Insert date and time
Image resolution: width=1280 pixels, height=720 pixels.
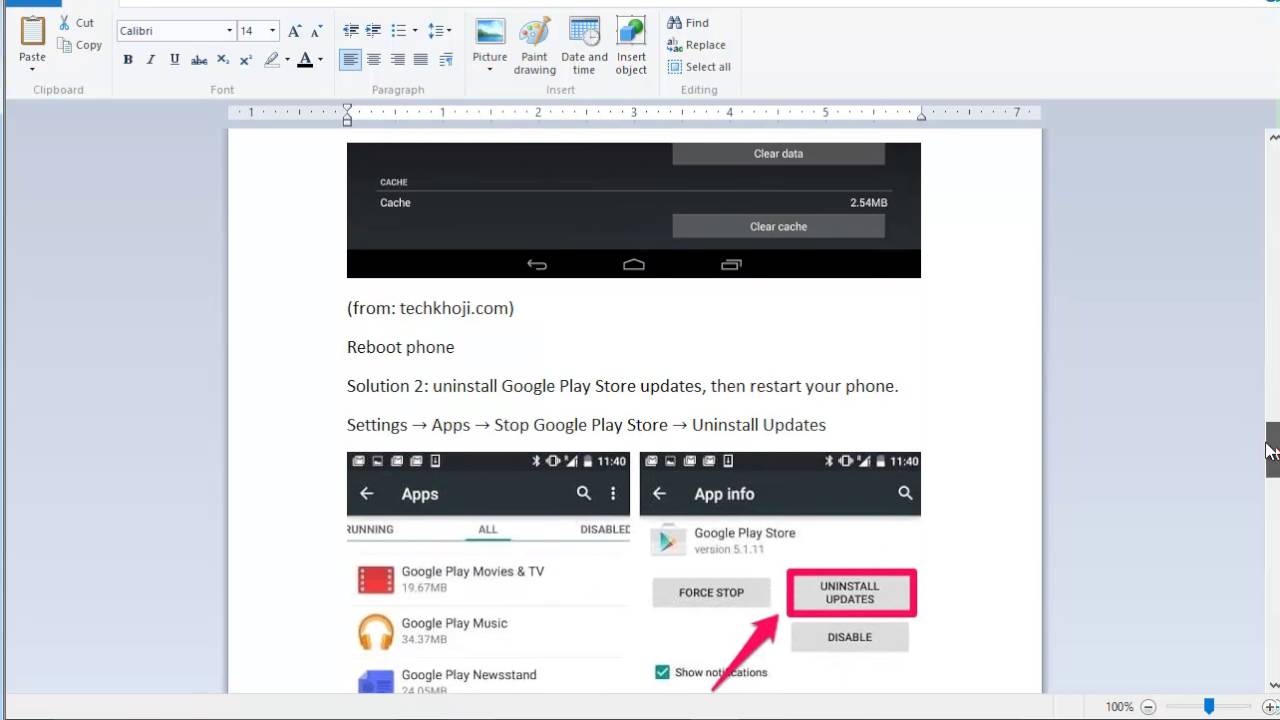[x=584, y=46]
